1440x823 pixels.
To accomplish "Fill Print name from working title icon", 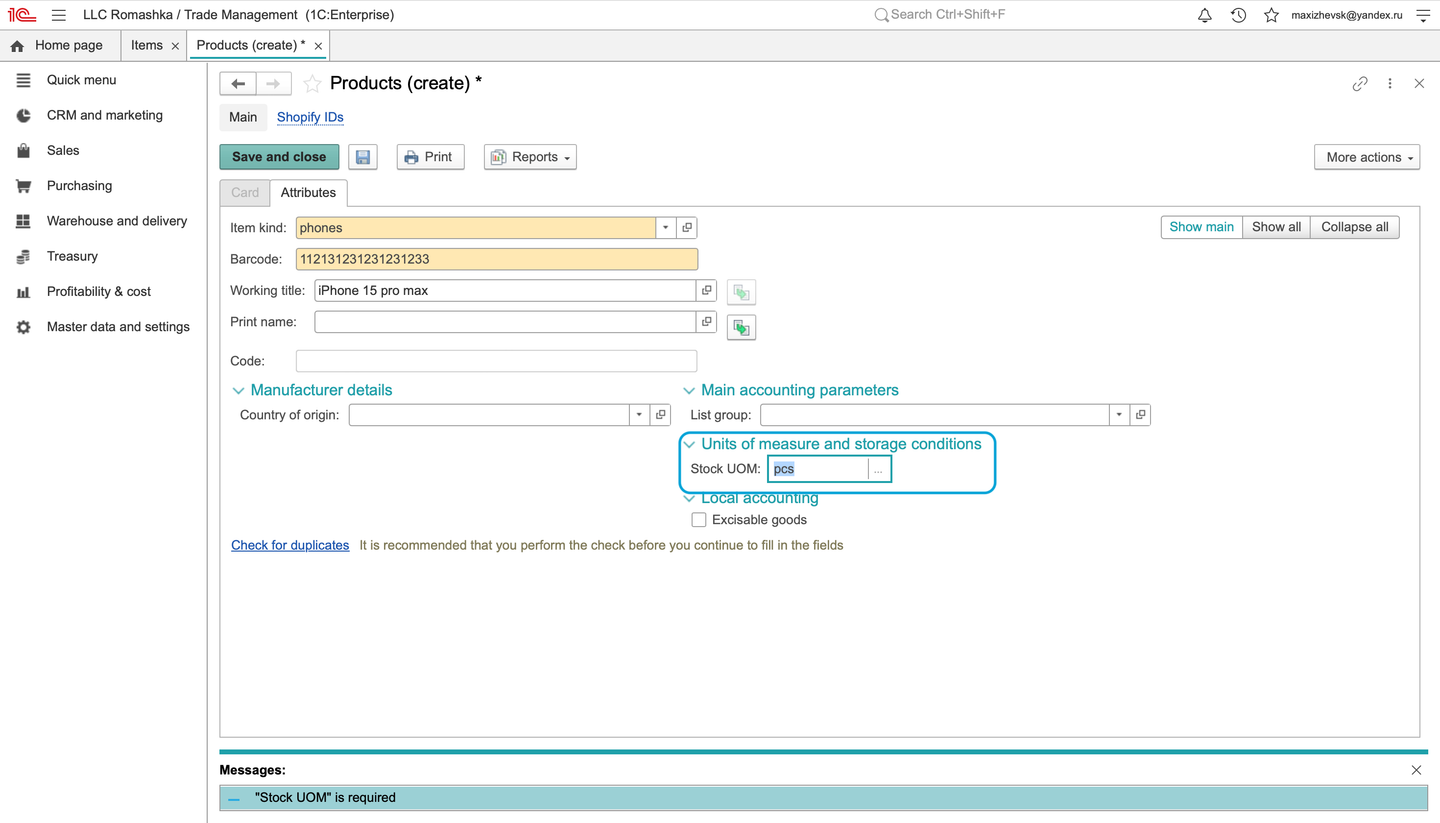I will (x=741, y=327).
